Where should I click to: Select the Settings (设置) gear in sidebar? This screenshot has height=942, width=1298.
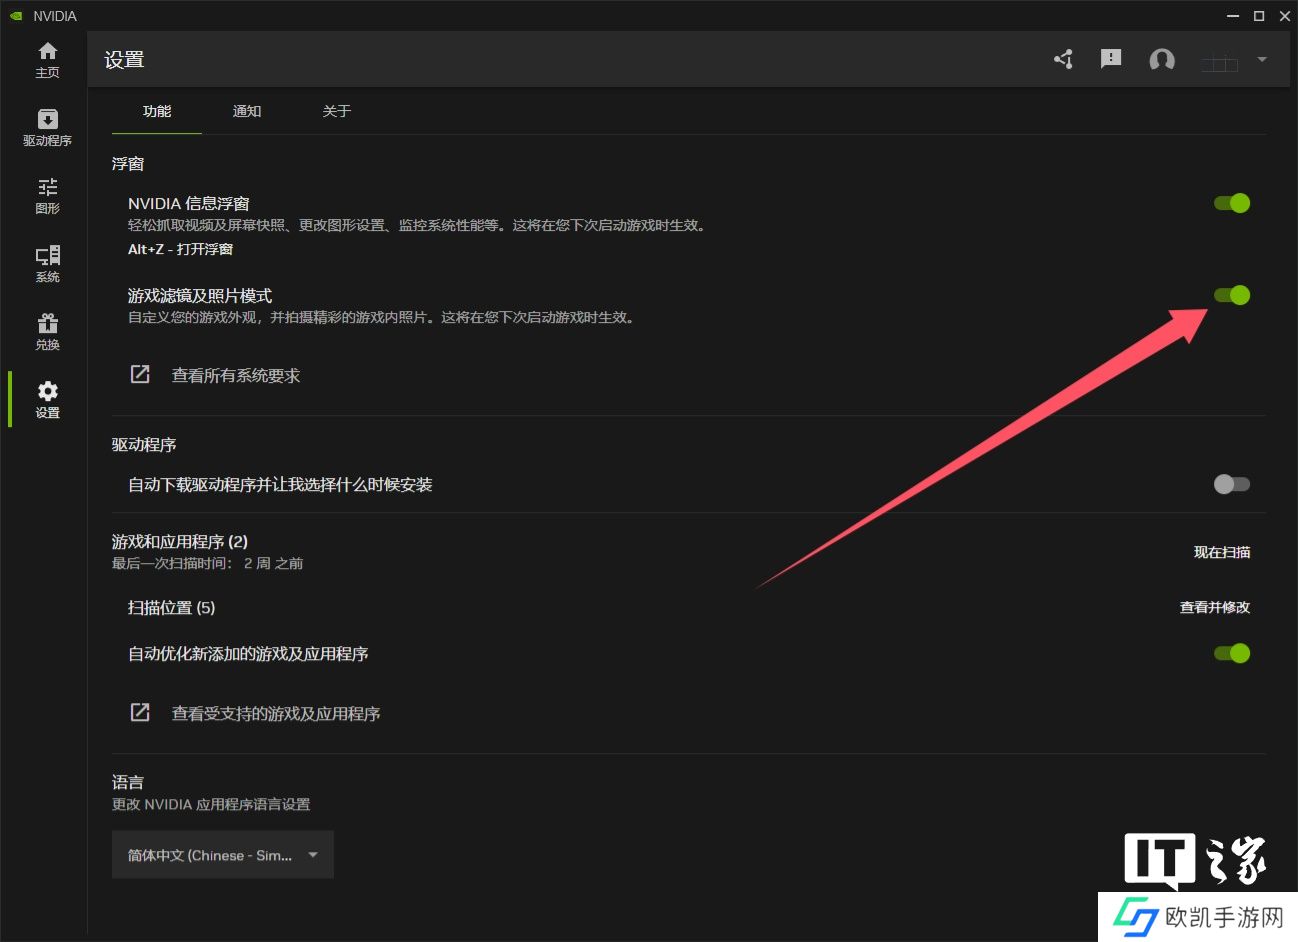coord(47,399)
